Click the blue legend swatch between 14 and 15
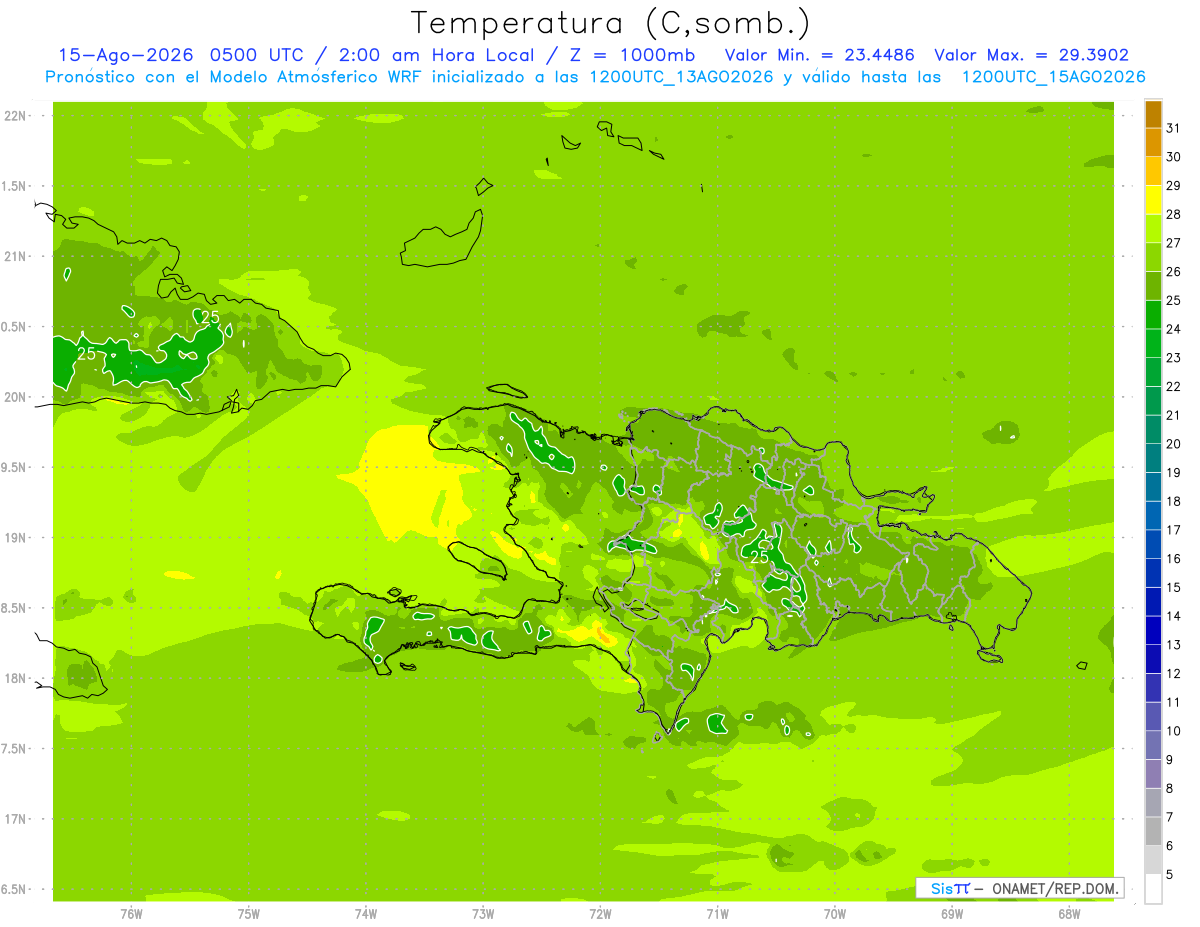The width and height of the screenshot is (1200, 927). pyautogui.click(x=1153, y=602)
